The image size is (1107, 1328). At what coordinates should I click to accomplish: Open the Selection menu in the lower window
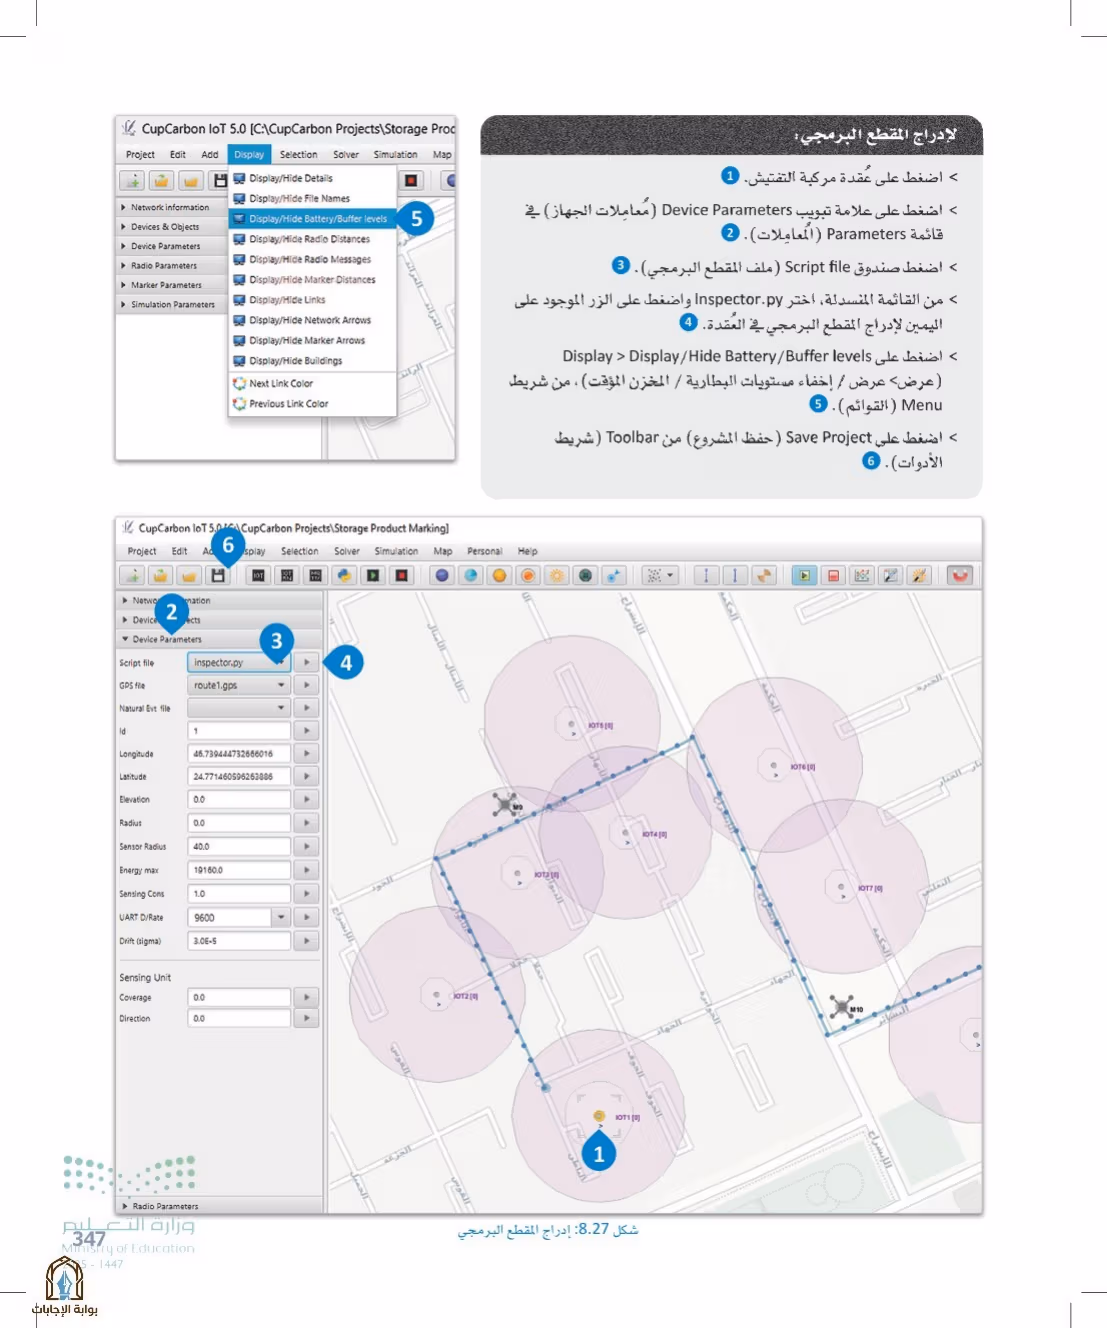(300, 551)
